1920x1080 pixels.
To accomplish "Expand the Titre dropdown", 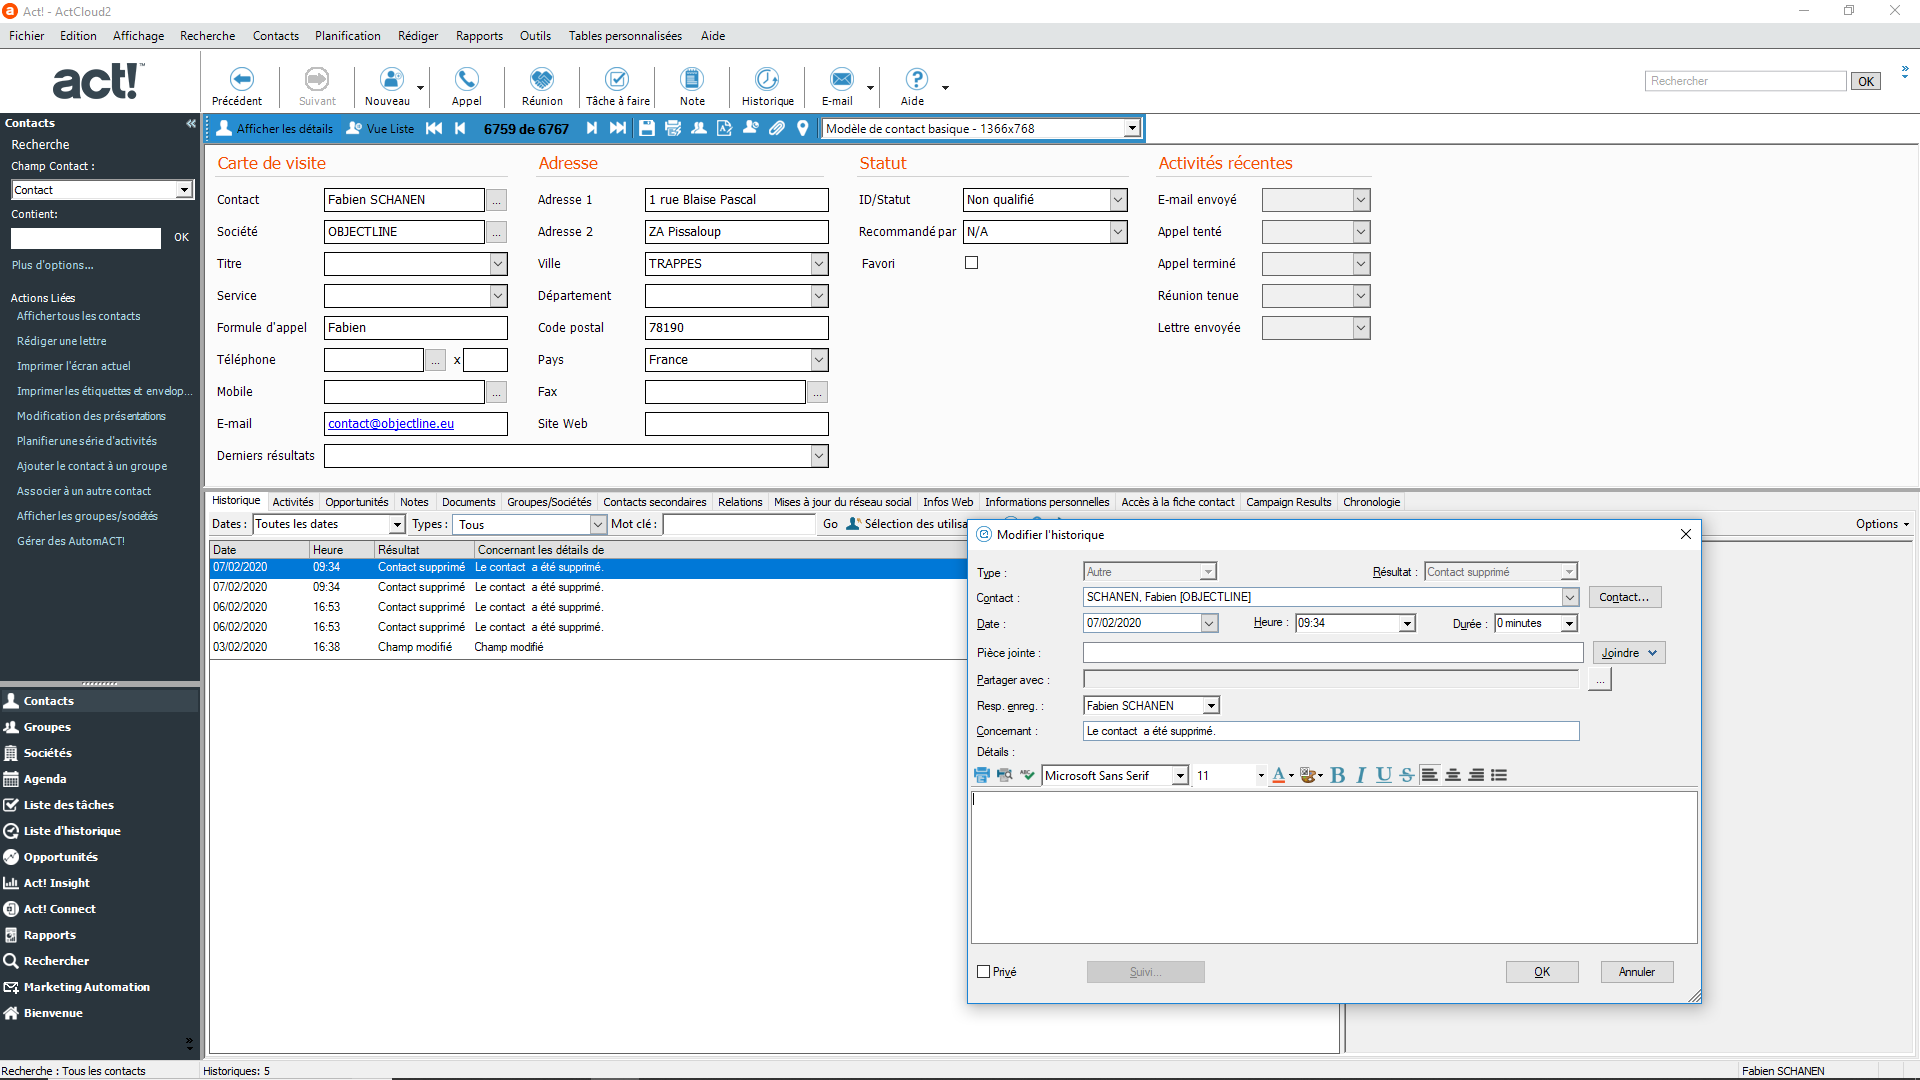I will [x=498, y=264].
